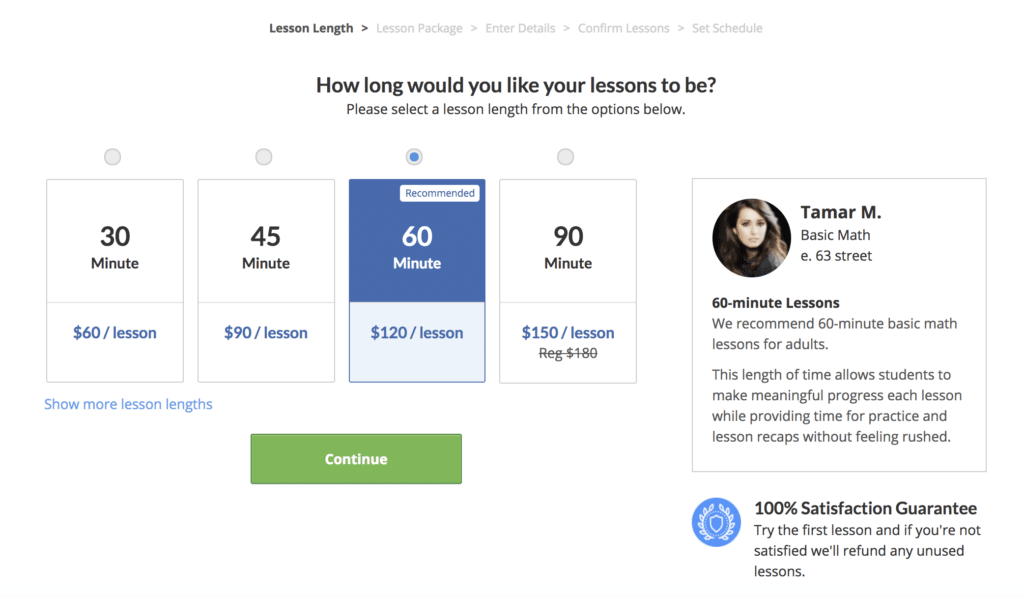The image size is (1024, 597).
Task: Open the Lesson Length step in the breadcrumb
Action: [x=311, y=28]
